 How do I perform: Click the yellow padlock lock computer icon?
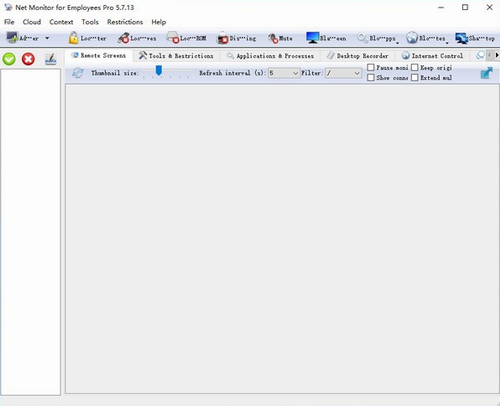pos(73,38)
